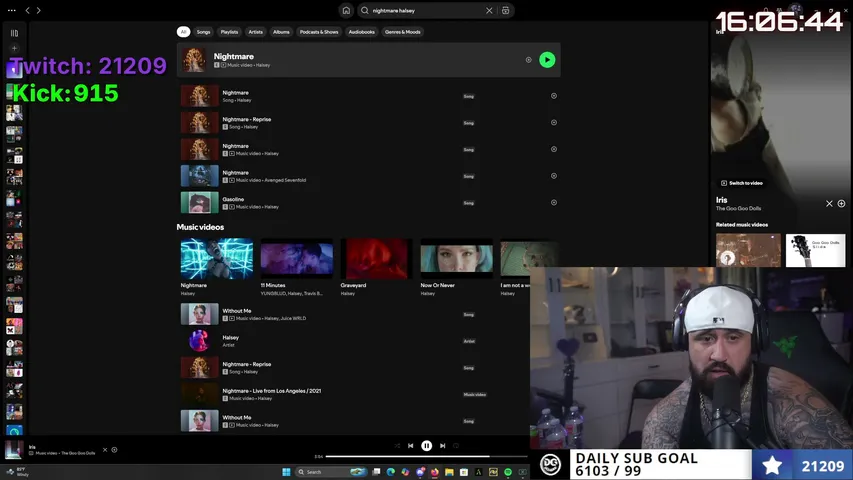Dismiss now-playing Iris with the X in bottom bar
853x480 pixels.
[x=105, y=450]
